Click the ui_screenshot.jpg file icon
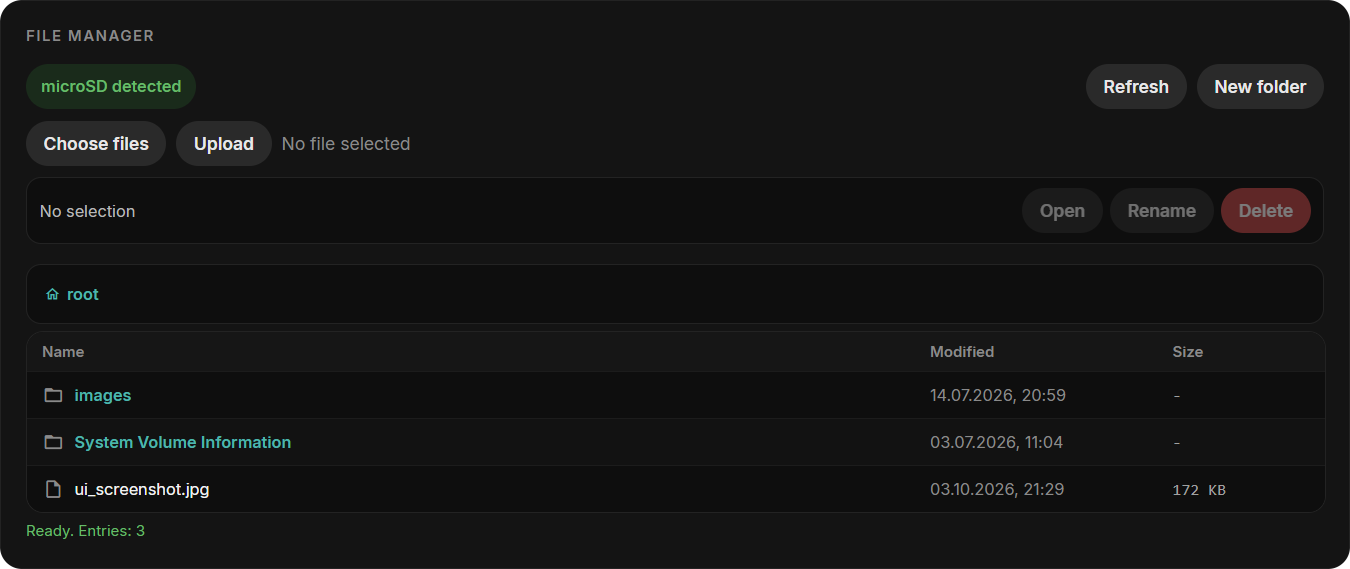Screen dimensions: 1350x569 (53, 489)
